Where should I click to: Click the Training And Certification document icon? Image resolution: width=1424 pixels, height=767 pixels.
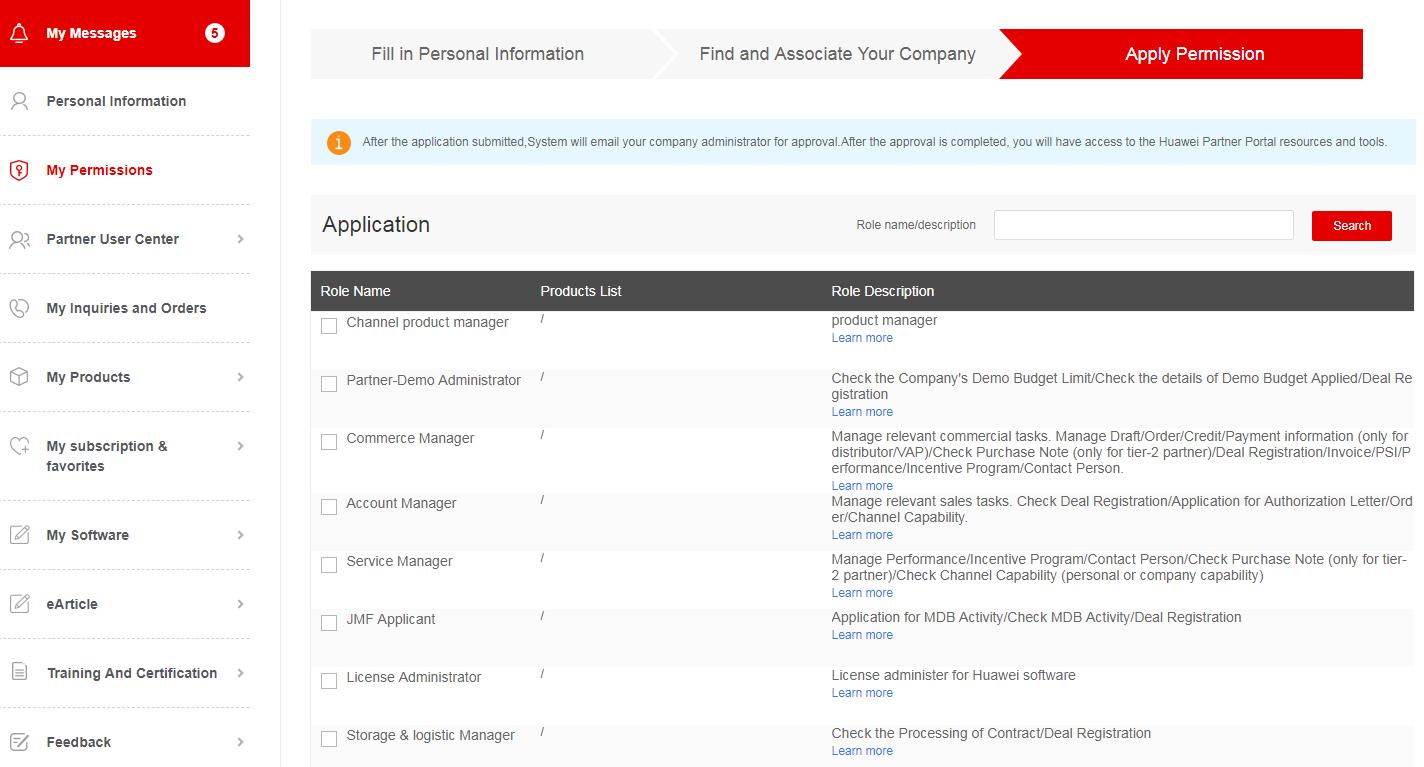tap(19, 673)
